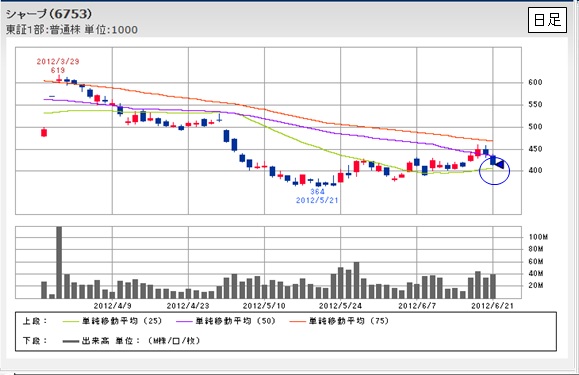Click the green 25-day average legend line
Viewport: 579px width, 375px height.
pyautogui.click(x=71, y=321)
